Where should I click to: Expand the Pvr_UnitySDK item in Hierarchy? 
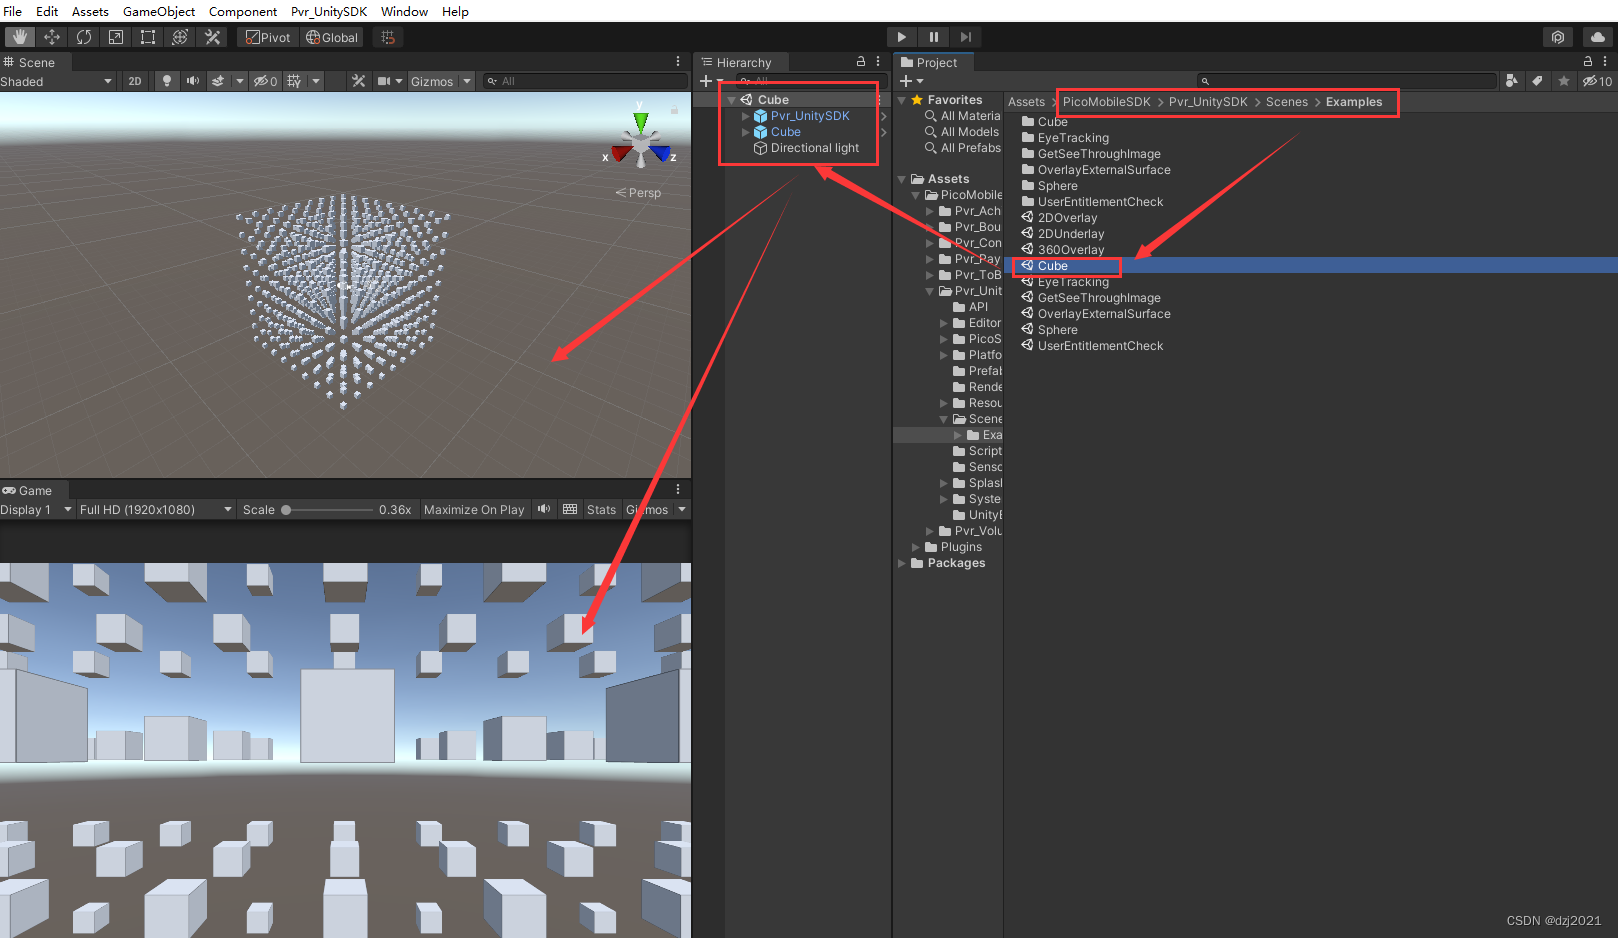click(744, 115)
